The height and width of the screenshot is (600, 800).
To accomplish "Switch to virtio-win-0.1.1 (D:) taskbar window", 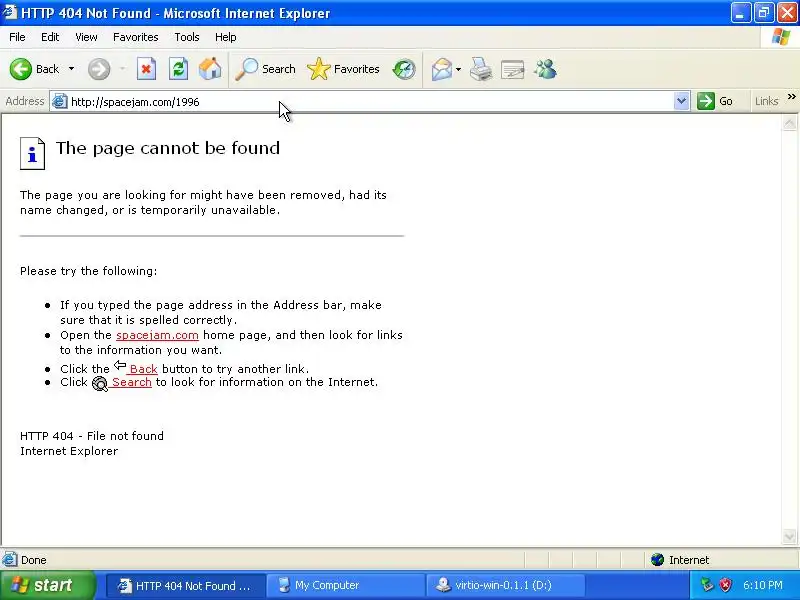I will (x=505, y=585).
